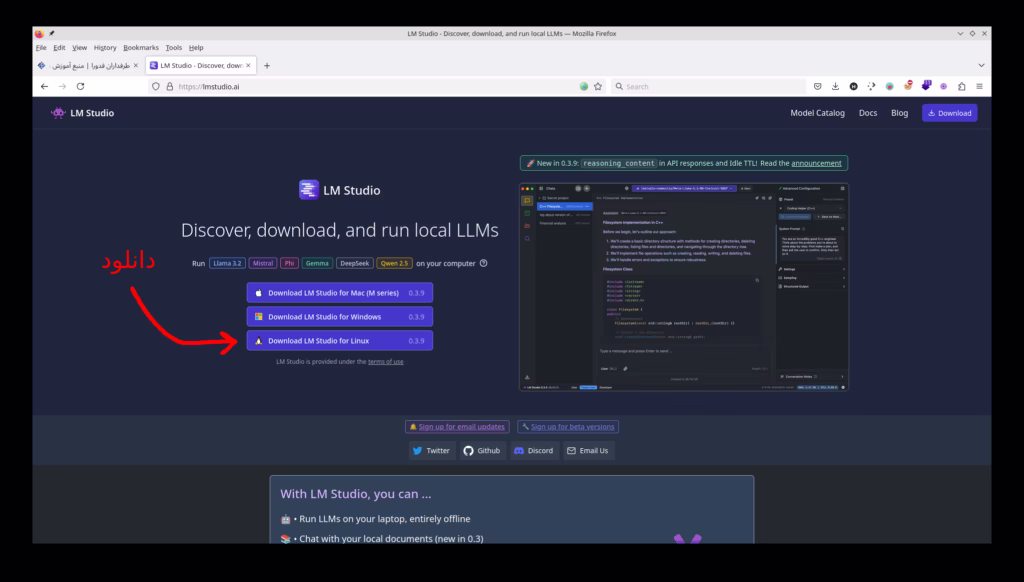The height and width of the screenshot is (582, 1024).
Task: Click the LM Studio logo in the navbar
Action: [x=84, y=113]
